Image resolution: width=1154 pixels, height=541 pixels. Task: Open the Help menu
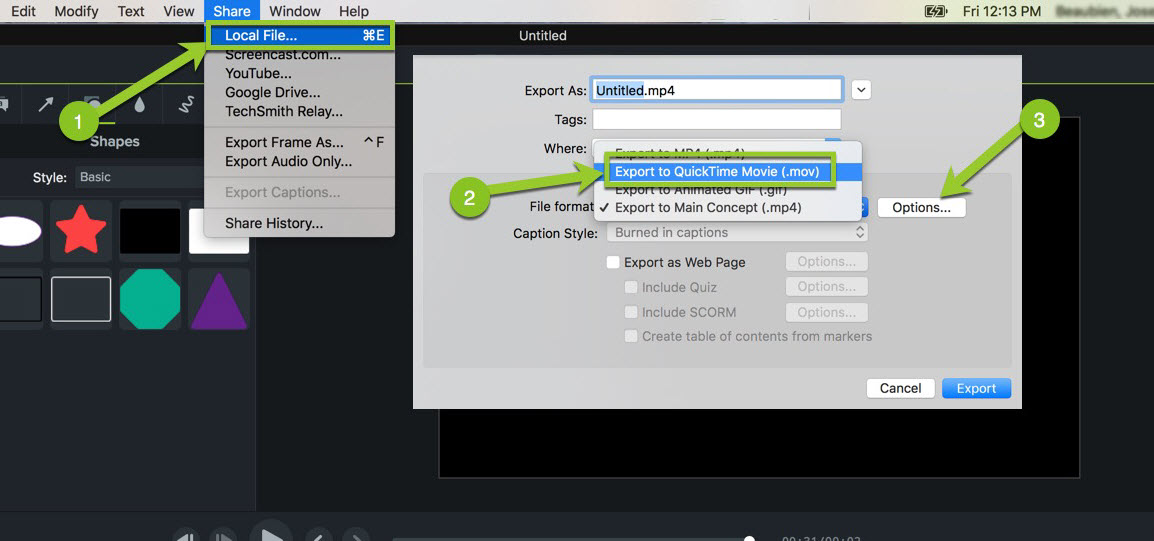tap(353, 11)
